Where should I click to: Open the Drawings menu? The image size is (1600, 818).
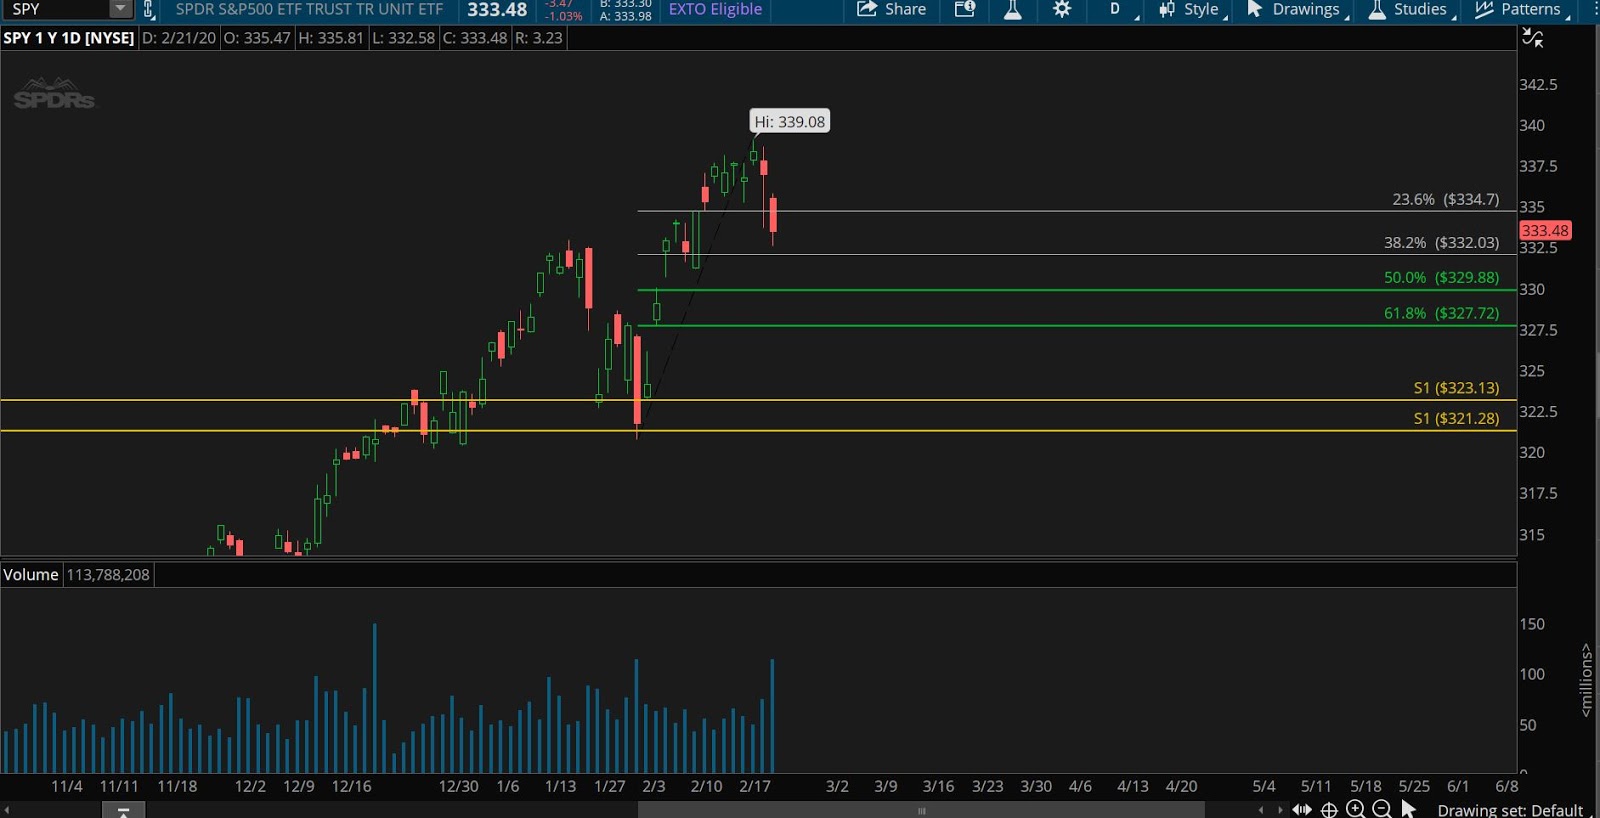tap(1296, 10)
